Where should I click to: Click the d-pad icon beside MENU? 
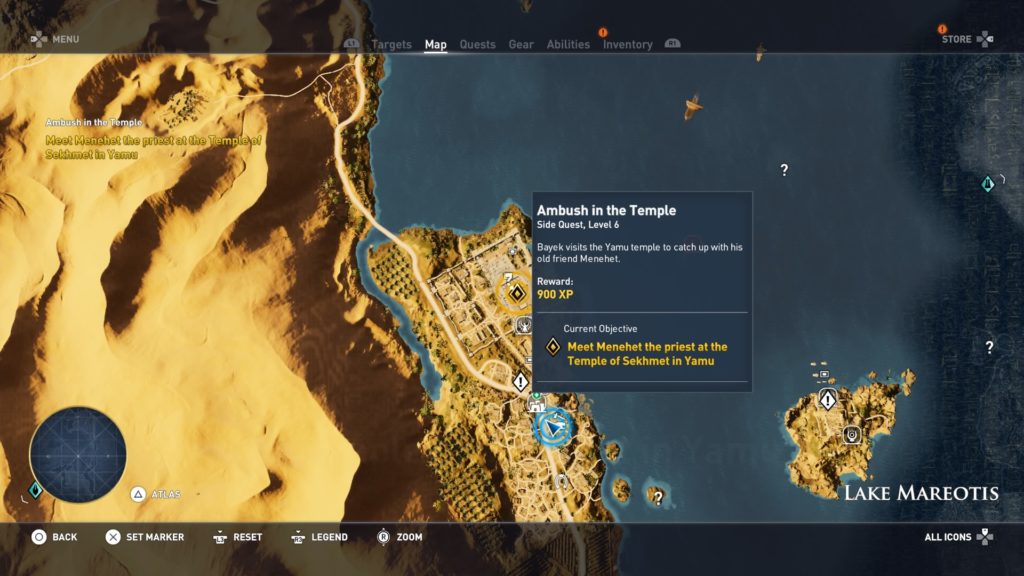click(x=39, y=39)
